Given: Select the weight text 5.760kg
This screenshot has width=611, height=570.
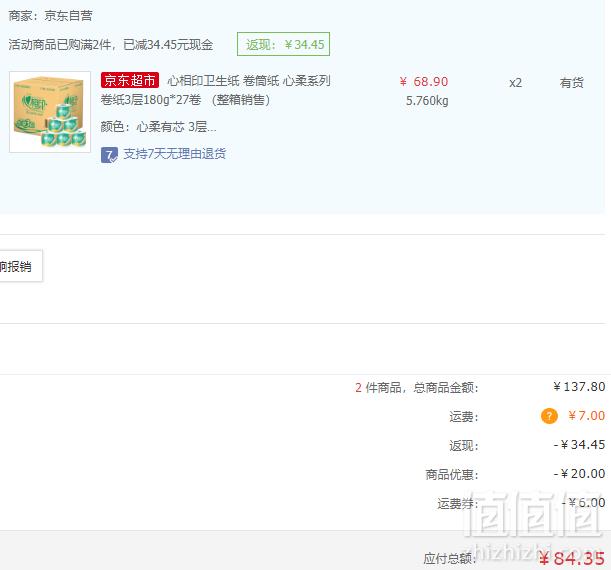Looking at the screenshot, I should click(x=427, y=101).
